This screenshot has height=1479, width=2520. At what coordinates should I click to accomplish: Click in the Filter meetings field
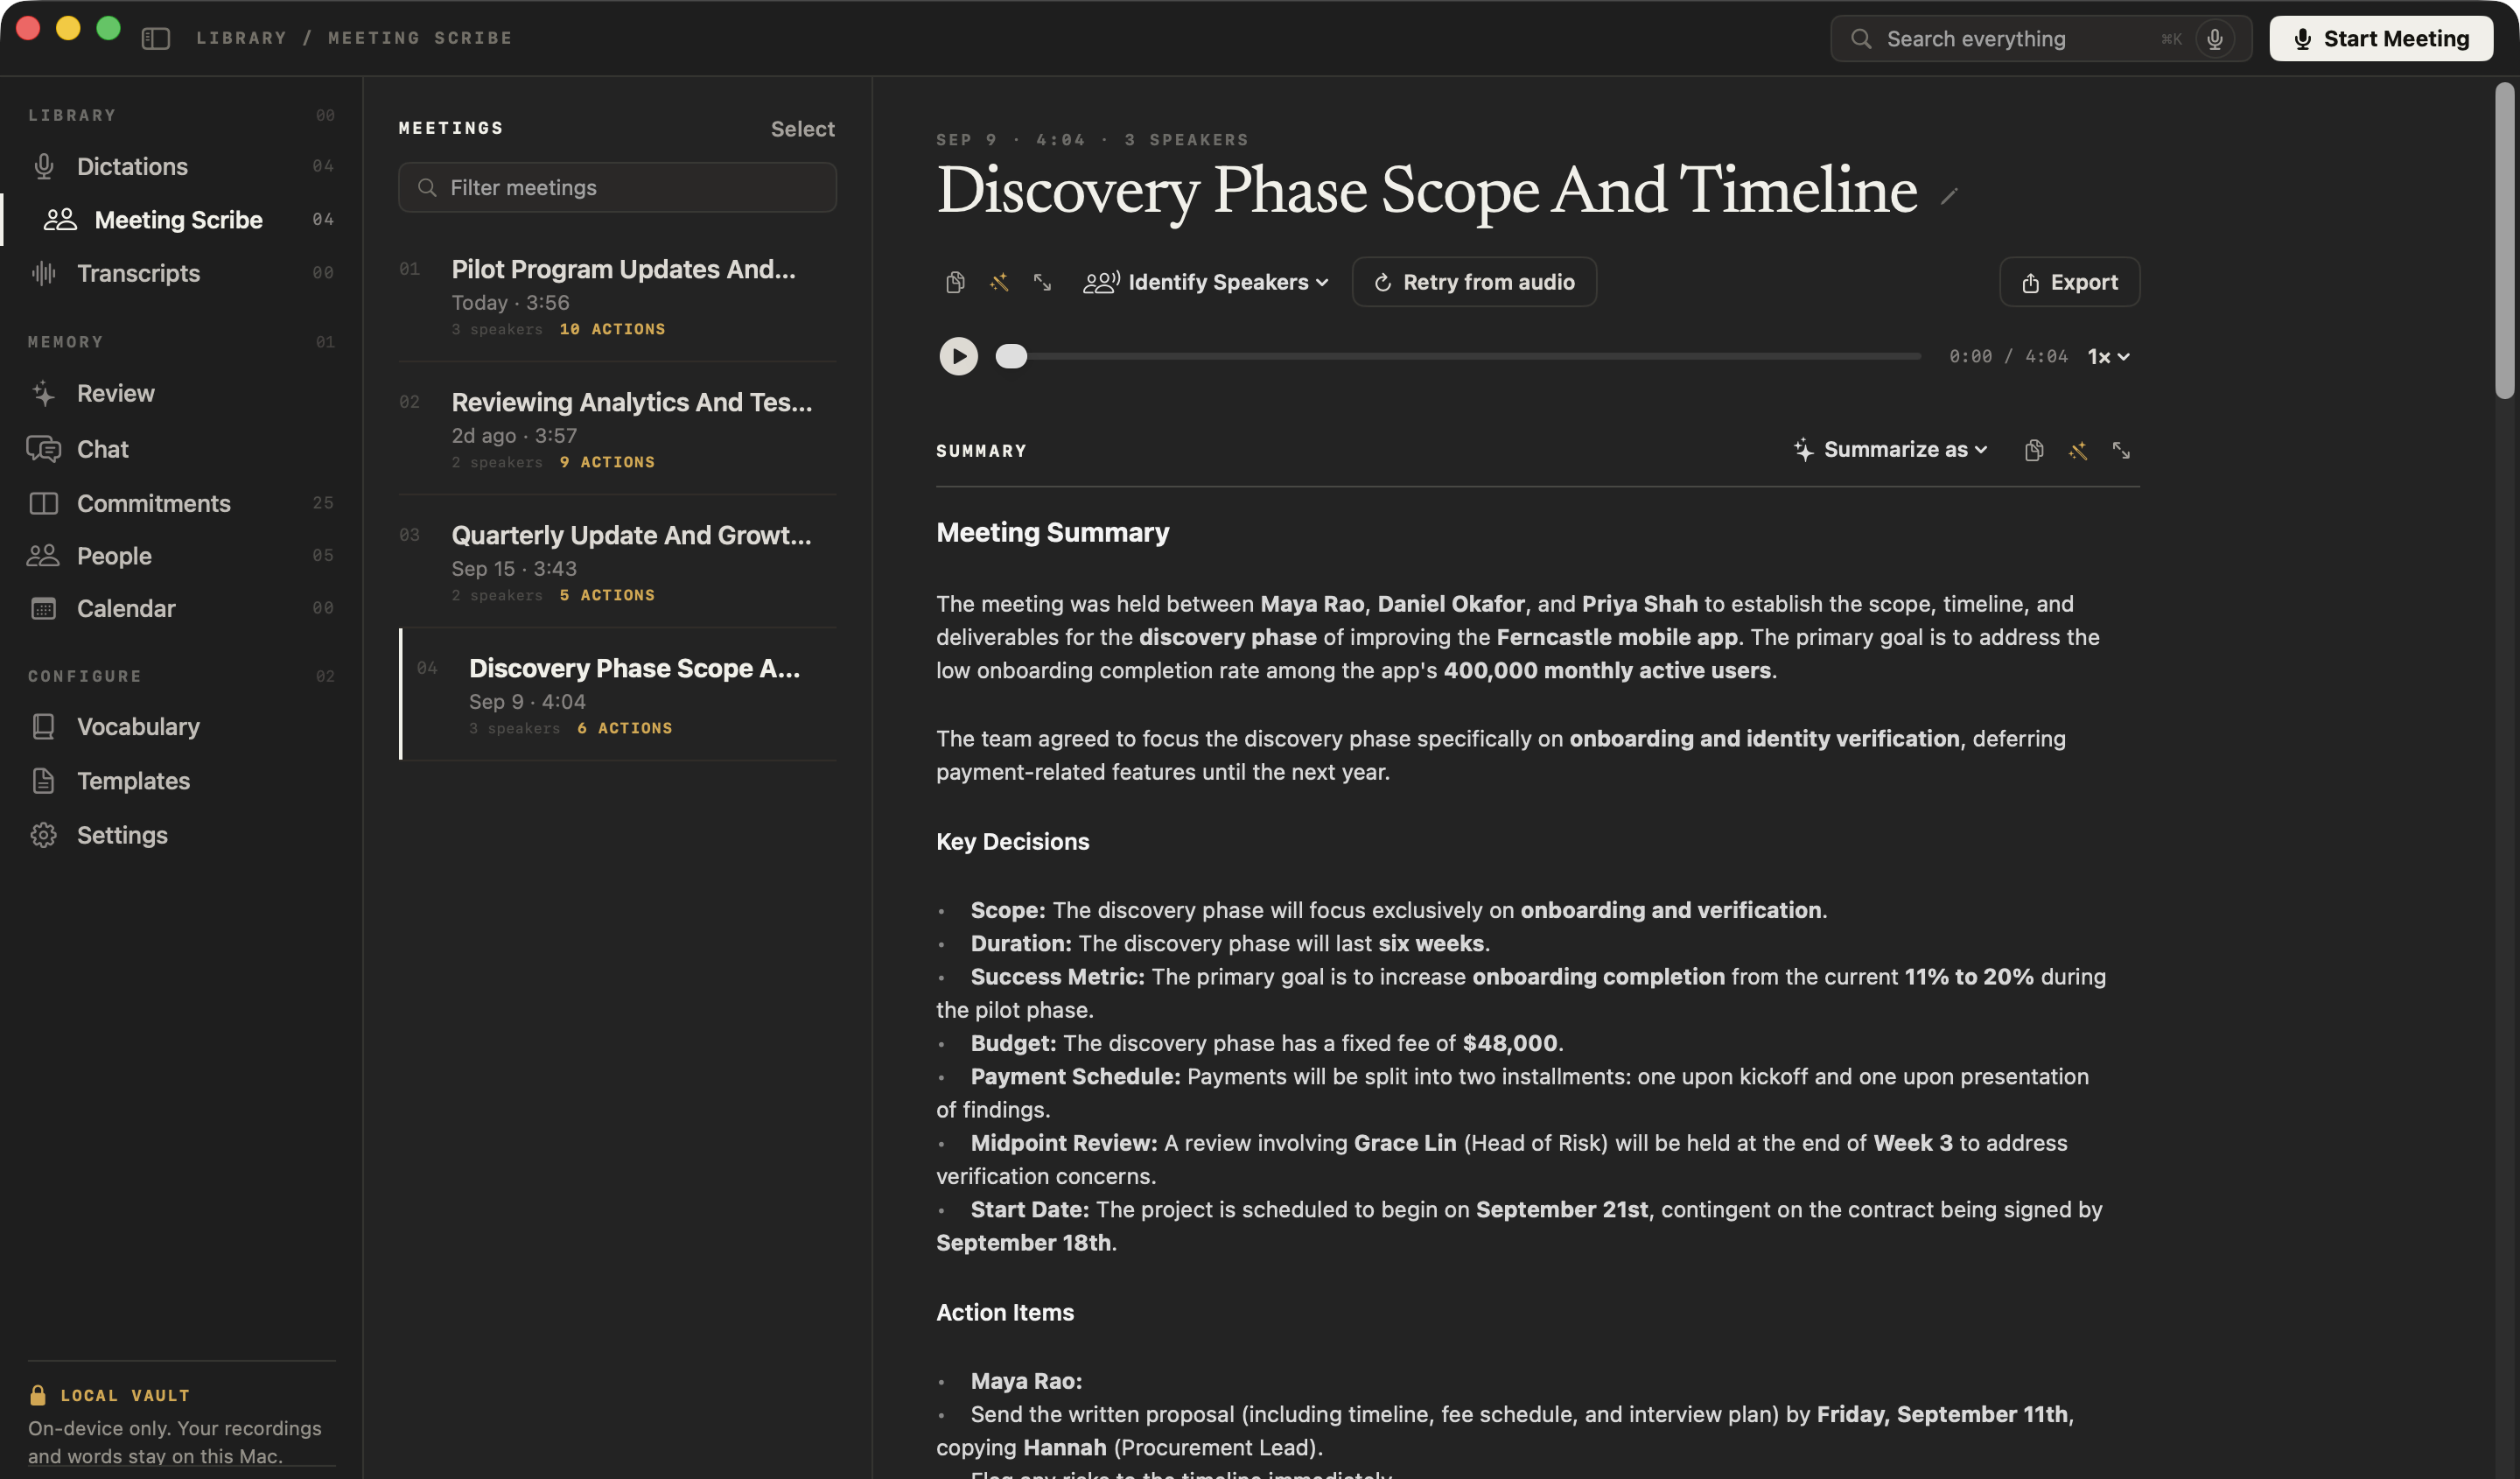point(617,188)
